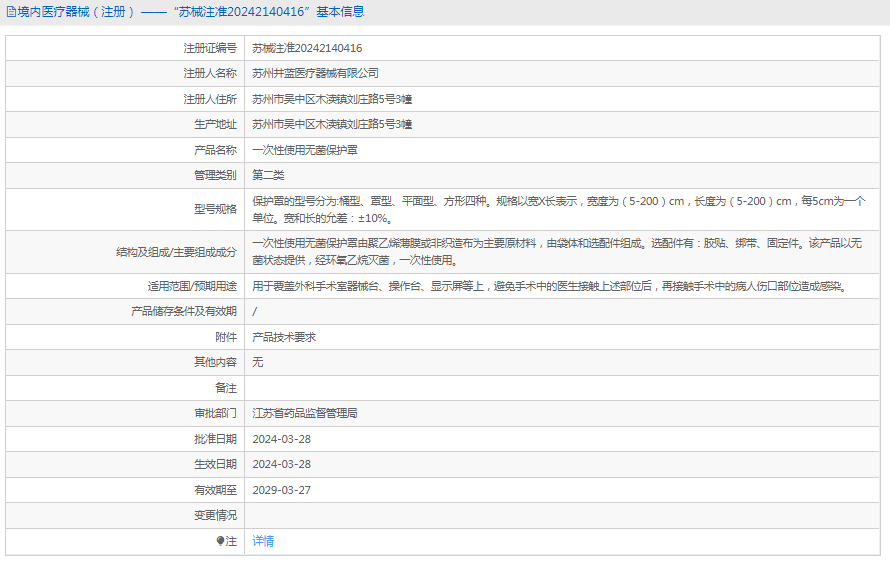The height and width of the screenshot is (563, 890).
Task: Click the 产品储存条件及有效期 label
Action: 184,311
